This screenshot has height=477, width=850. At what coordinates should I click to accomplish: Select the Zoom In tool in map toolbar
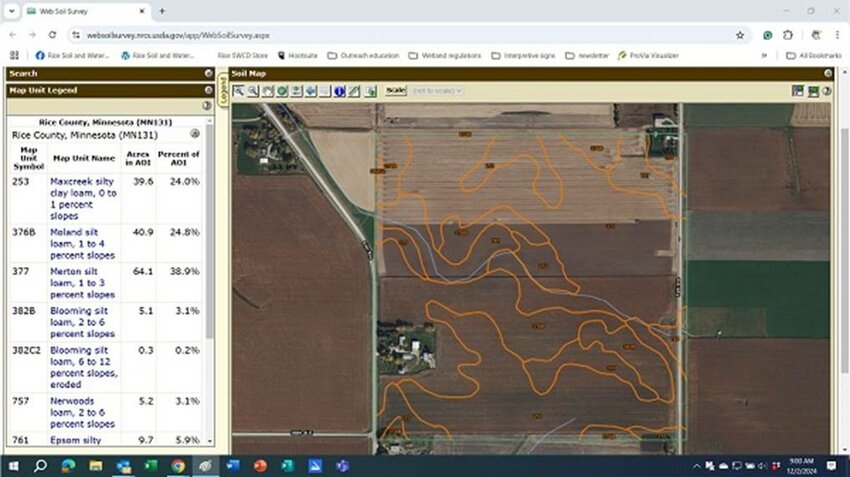point(239,91)
